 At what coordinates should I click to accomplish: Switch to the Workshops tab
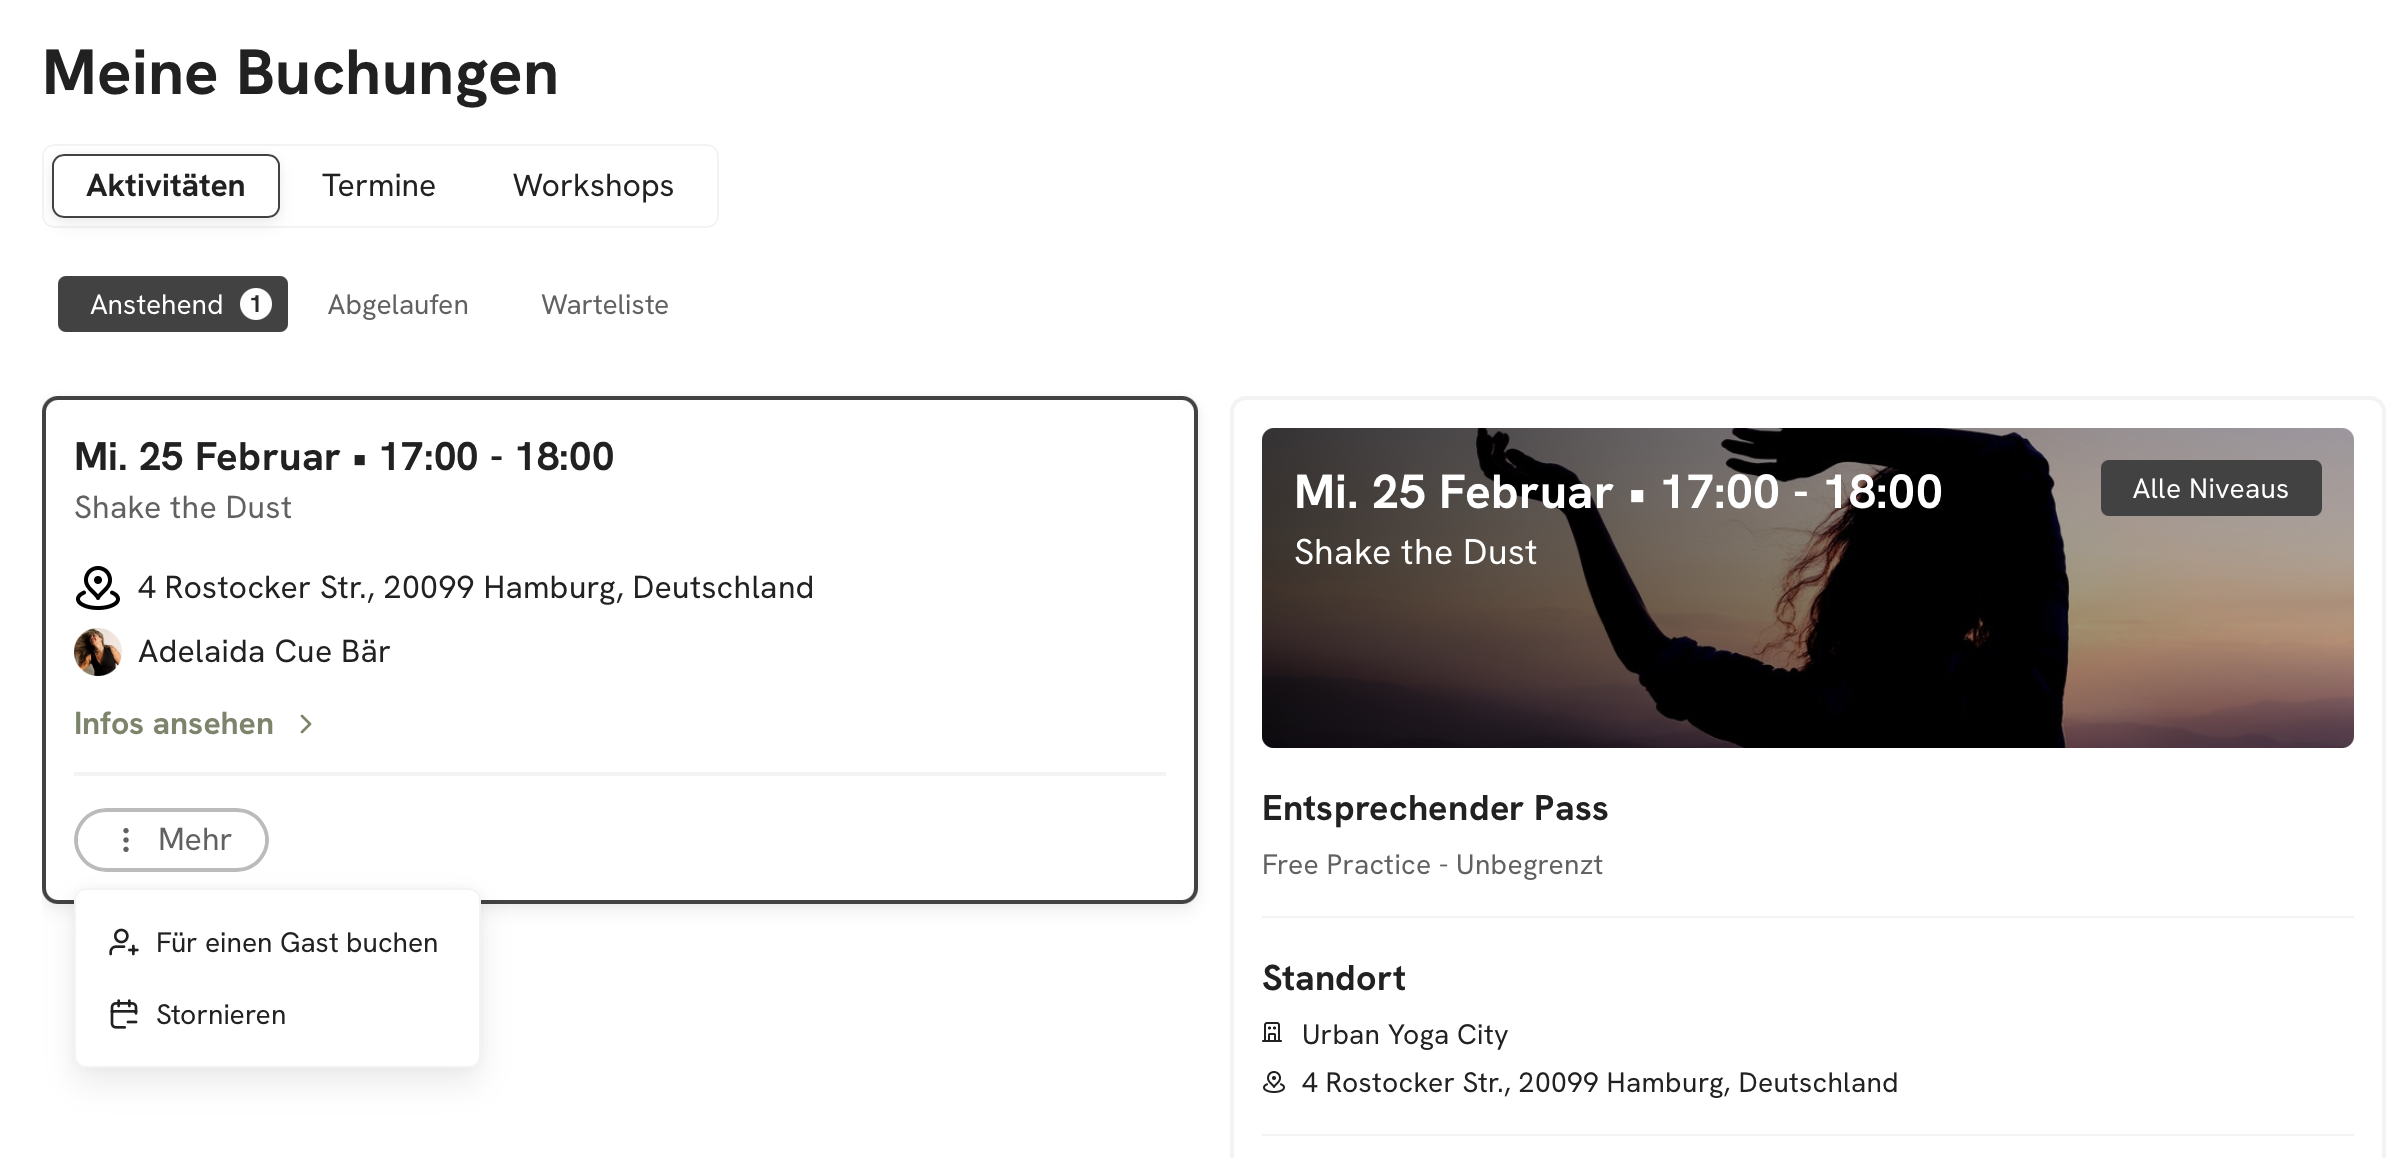point(593,186)
